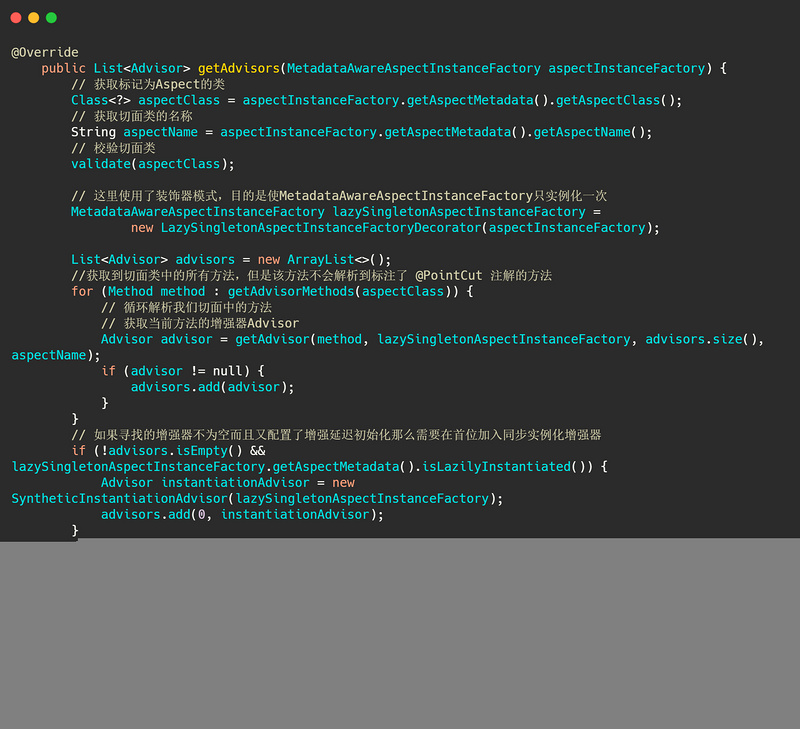
Task: Click advisors.add(advisor) statement
Action: [212, 387]
